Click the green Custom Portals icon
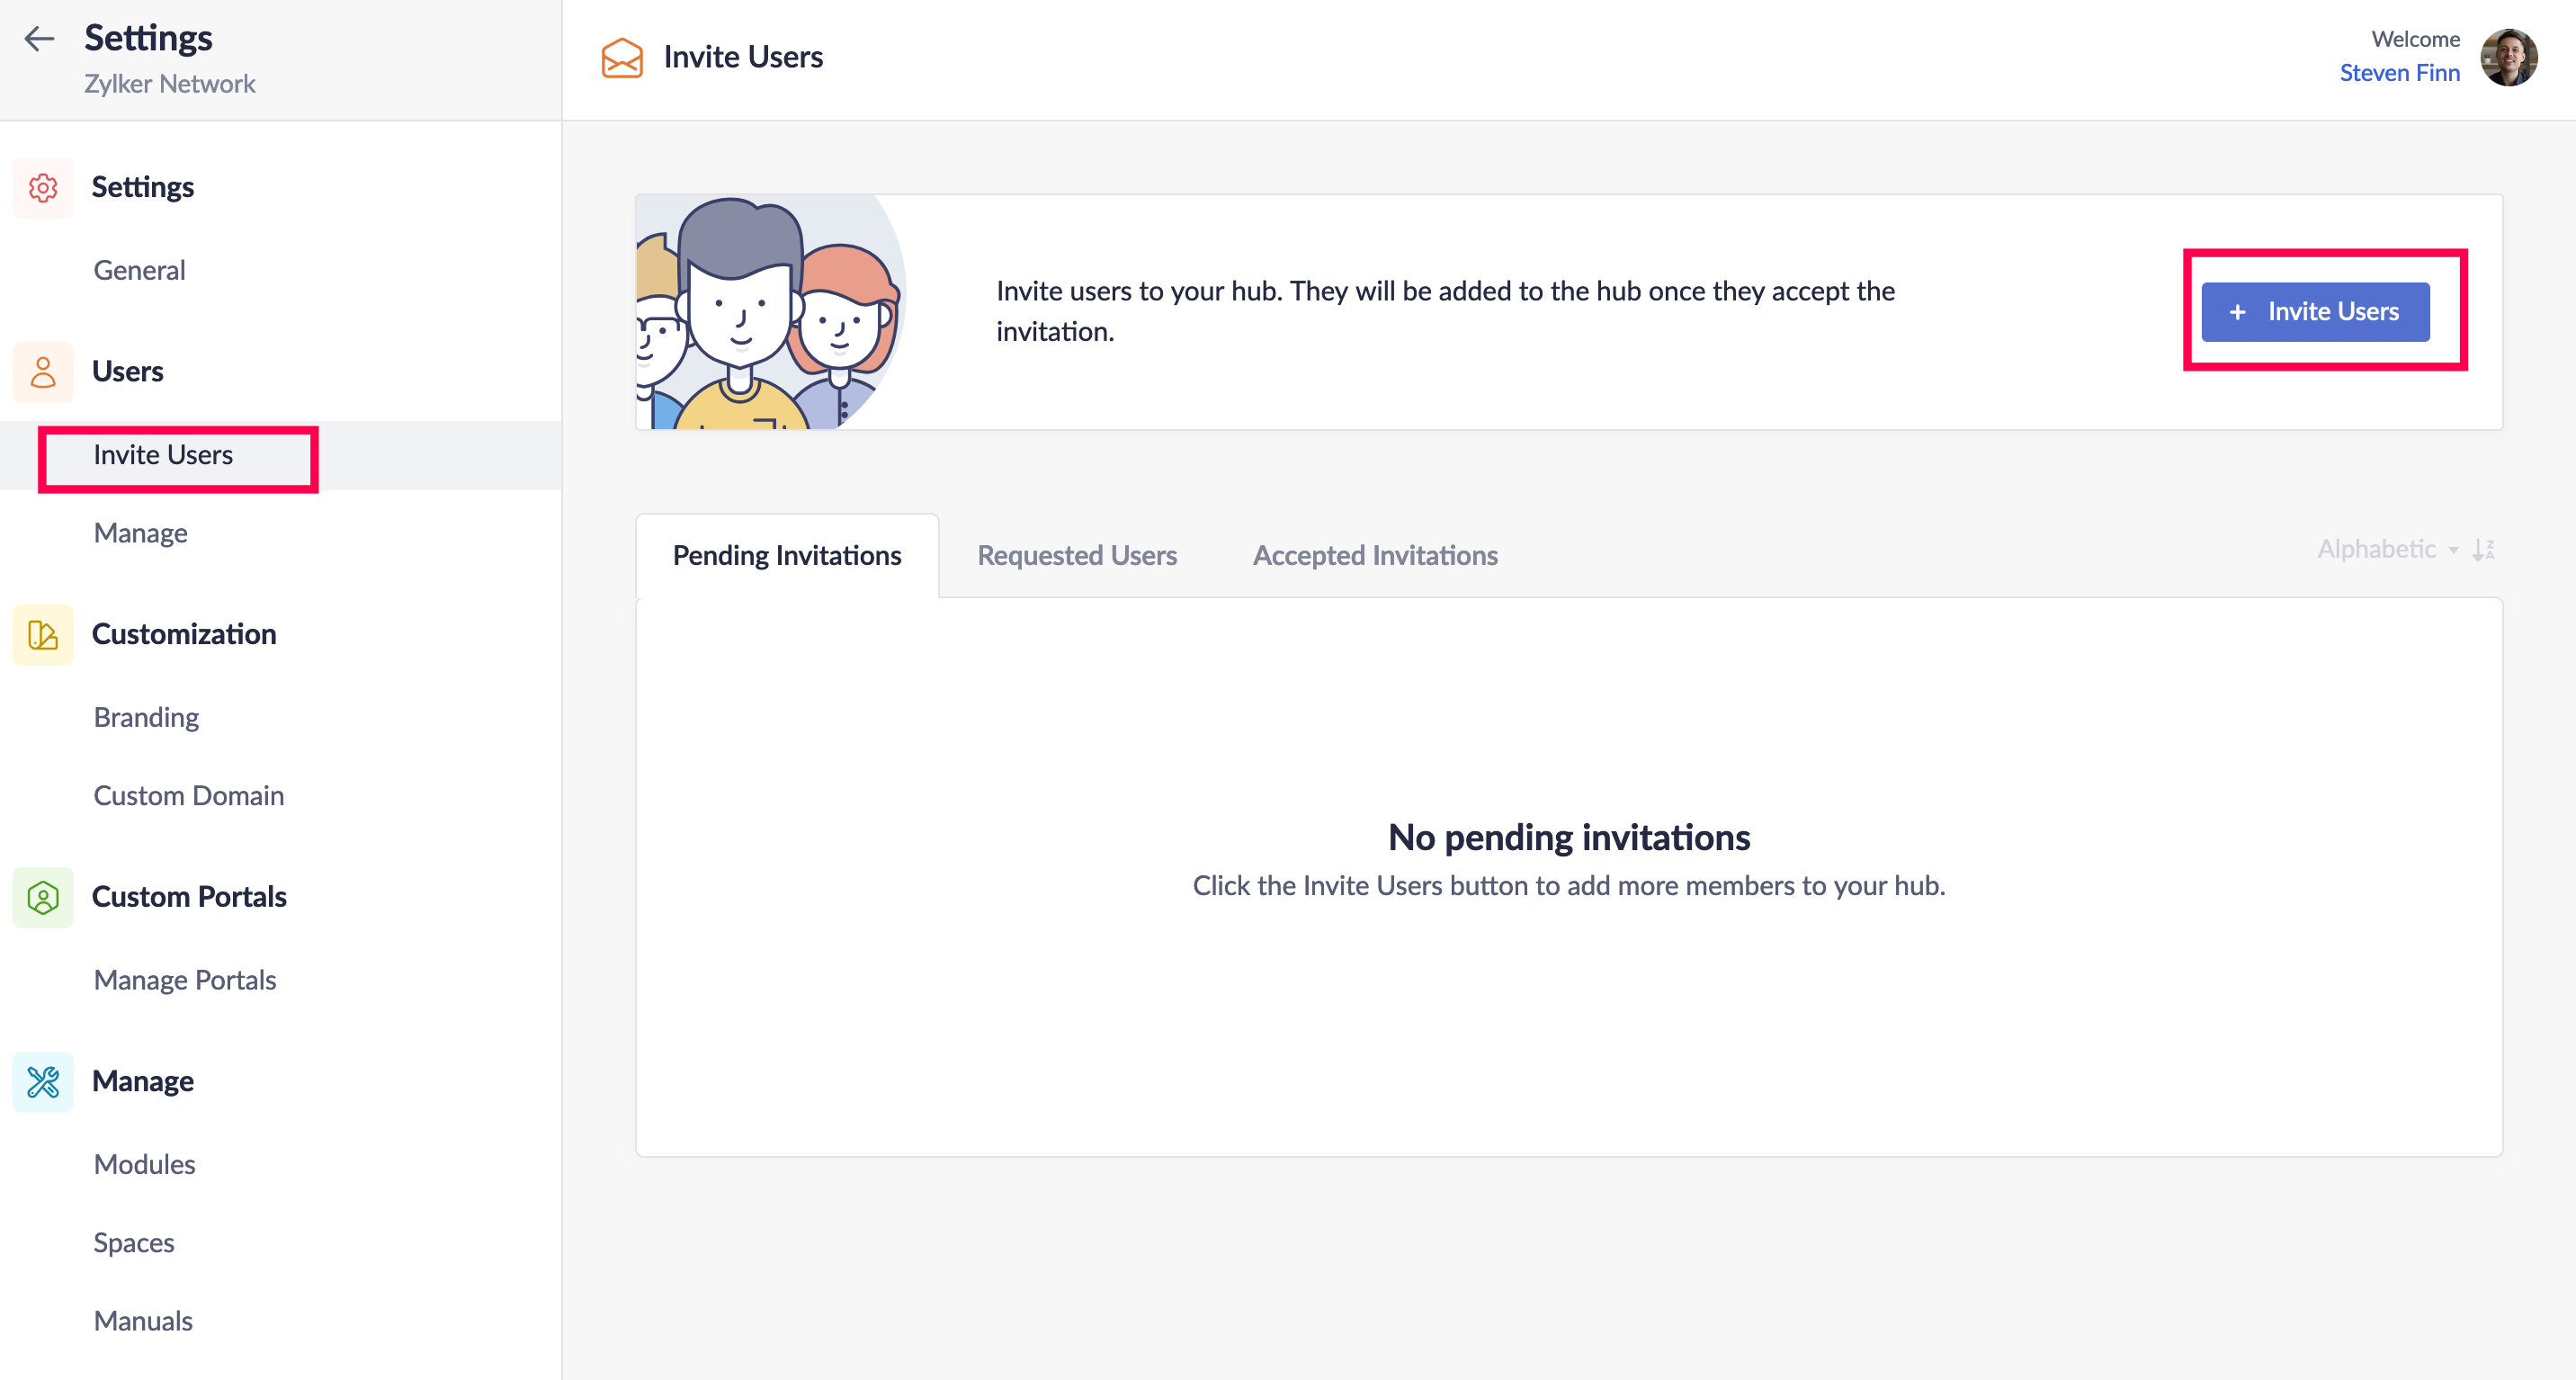 [43, 897]
